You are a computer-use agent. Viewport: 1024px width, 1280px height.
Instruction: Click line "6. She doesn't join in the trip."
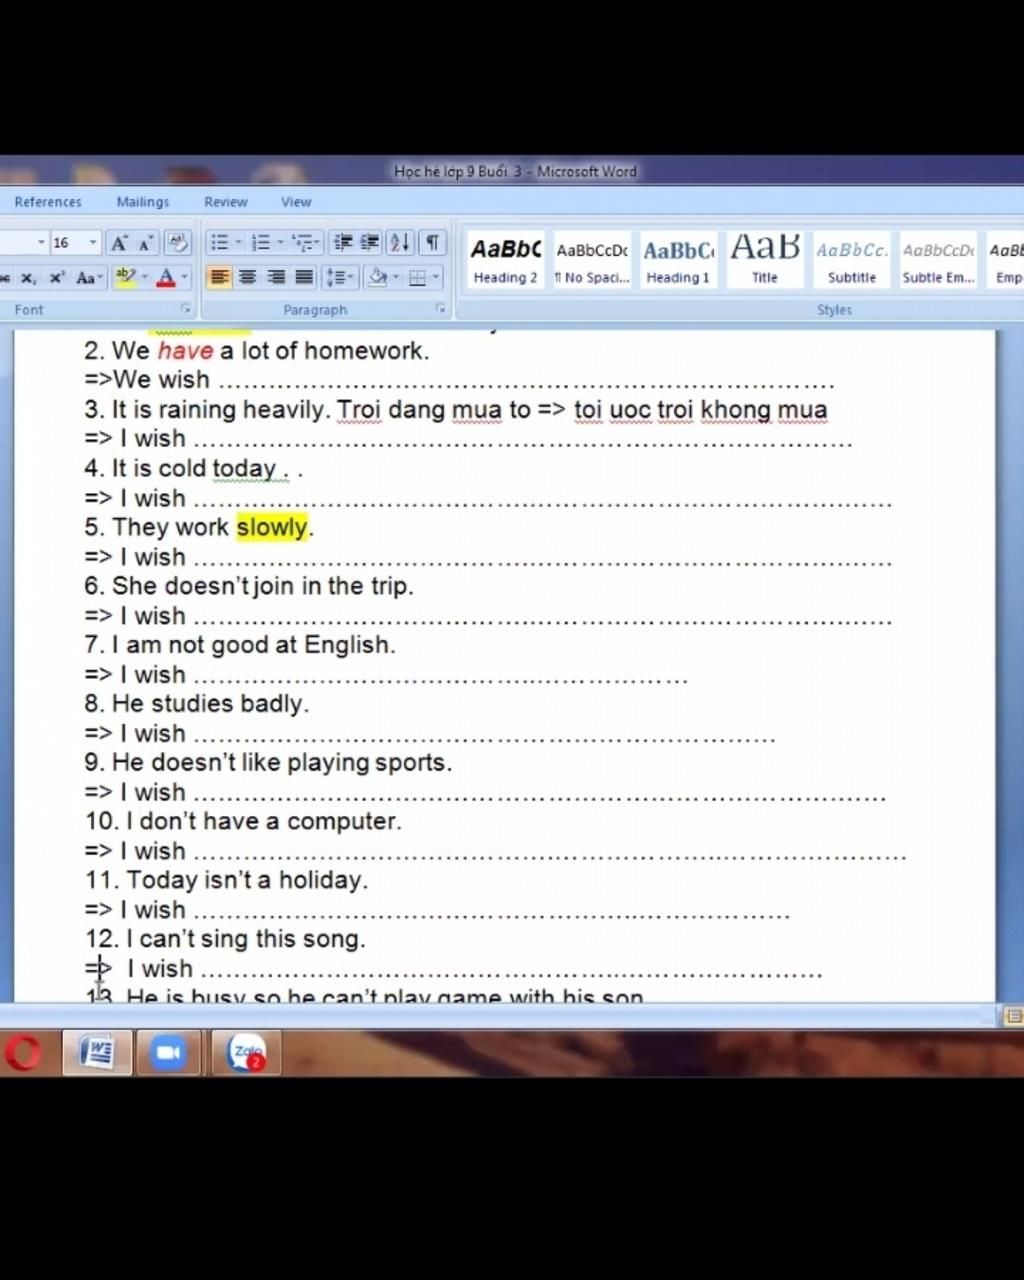pyautogui.click(x=249, y=586)
